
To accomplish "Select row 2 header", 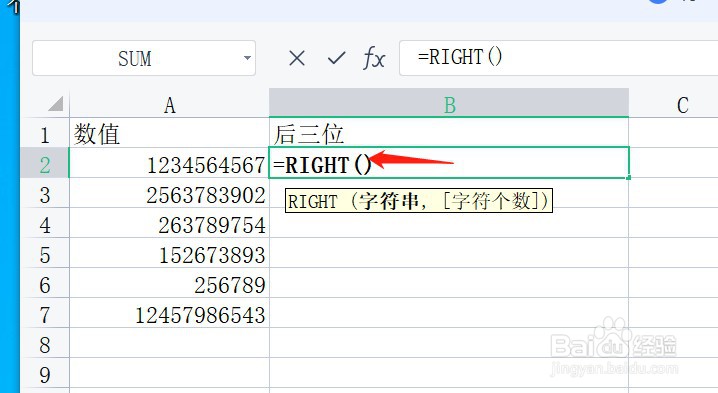I will 45,163.
